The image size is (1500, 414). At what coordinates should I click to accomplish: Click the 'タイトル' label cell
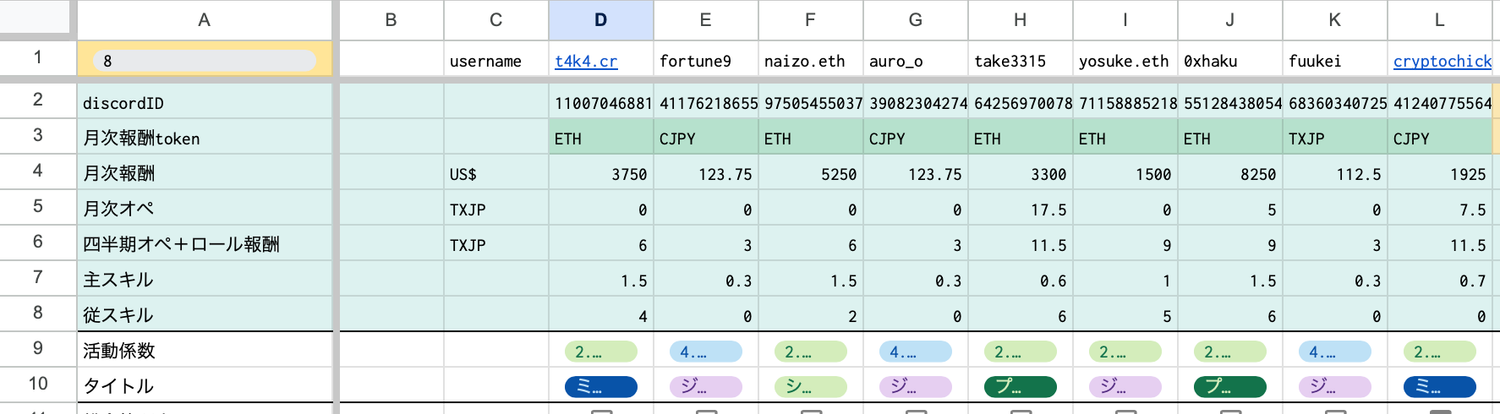(x=204, y=386)
